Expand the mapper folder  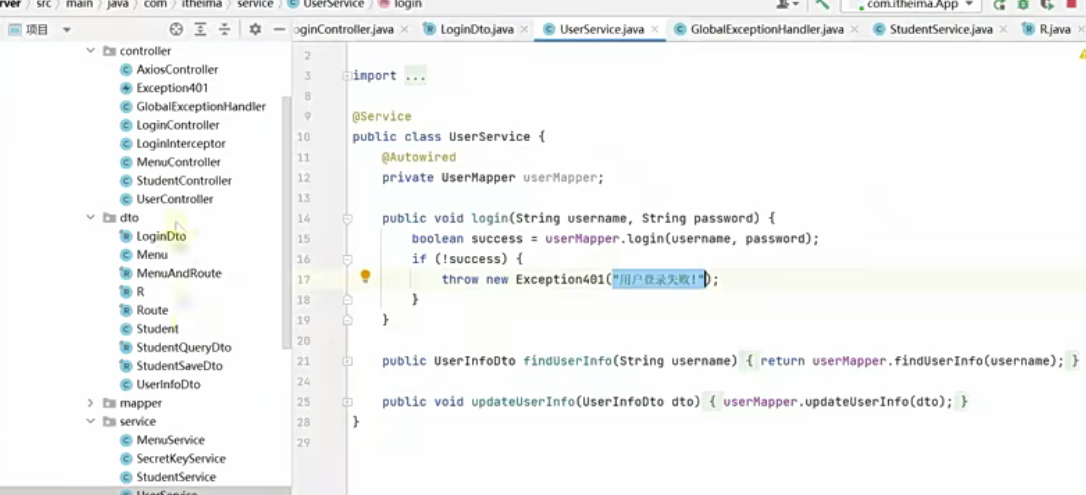point(90,403)
